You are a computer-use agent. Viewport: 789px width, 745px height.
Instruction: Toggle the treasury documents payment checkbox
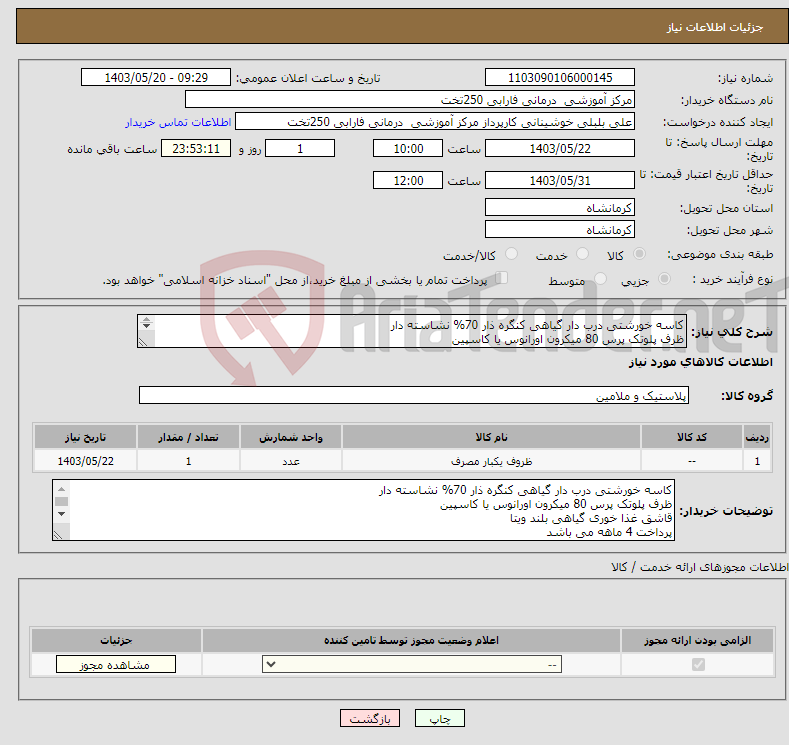point(502,278)
